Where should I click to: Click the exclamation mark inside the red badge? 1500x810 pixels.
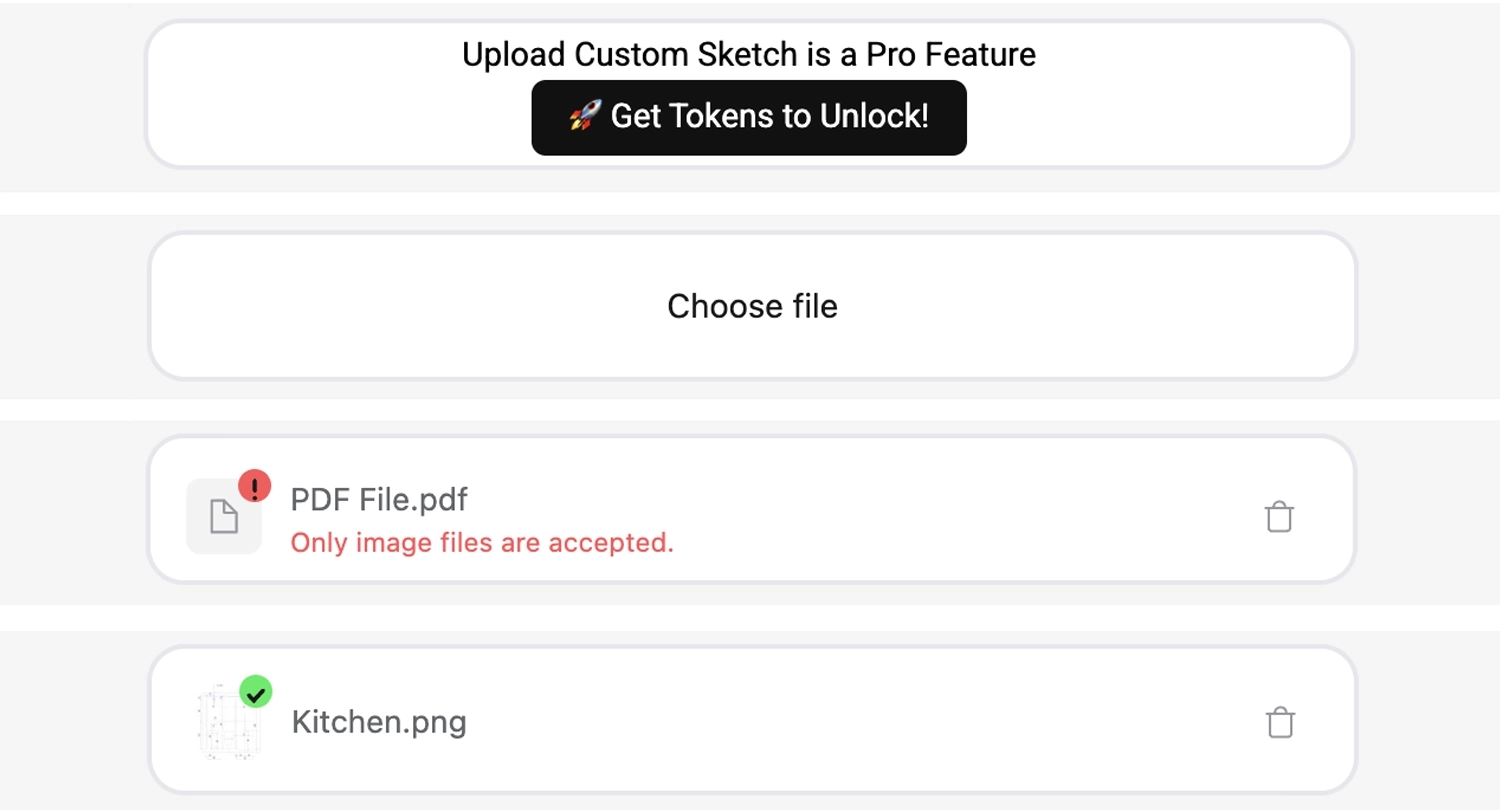point(256,488)
